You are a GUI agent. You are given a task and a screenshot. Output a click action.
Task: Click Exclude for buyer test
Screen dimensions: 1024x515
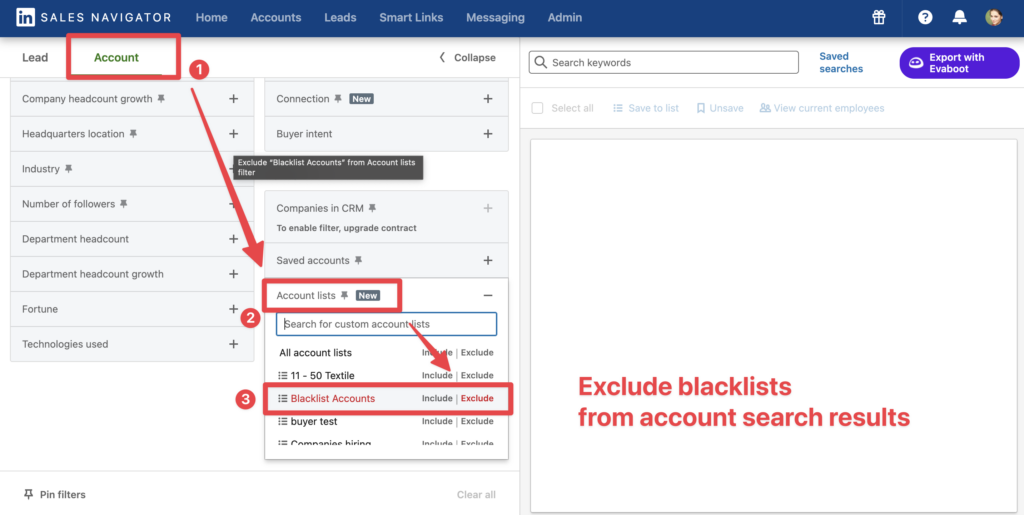point(477,421)
